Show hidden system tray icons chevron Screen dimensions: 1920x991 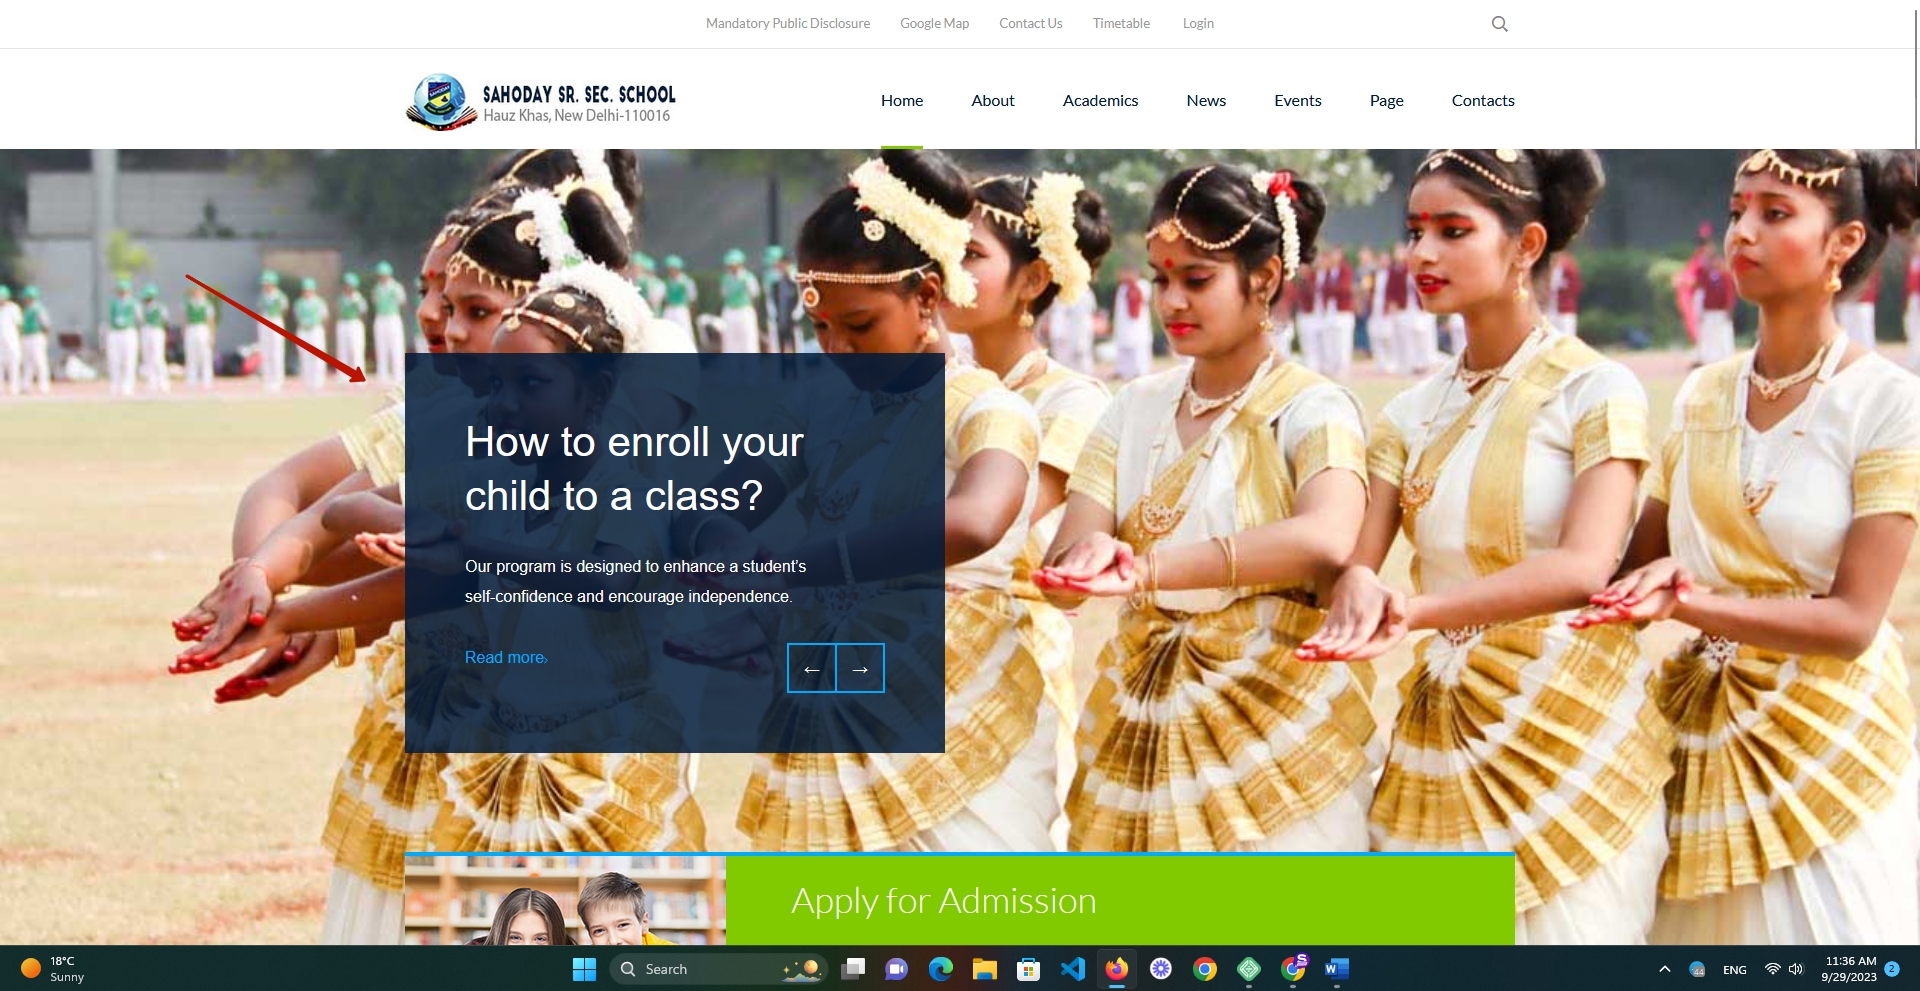pyautogui.click(x=1664, y=969)
